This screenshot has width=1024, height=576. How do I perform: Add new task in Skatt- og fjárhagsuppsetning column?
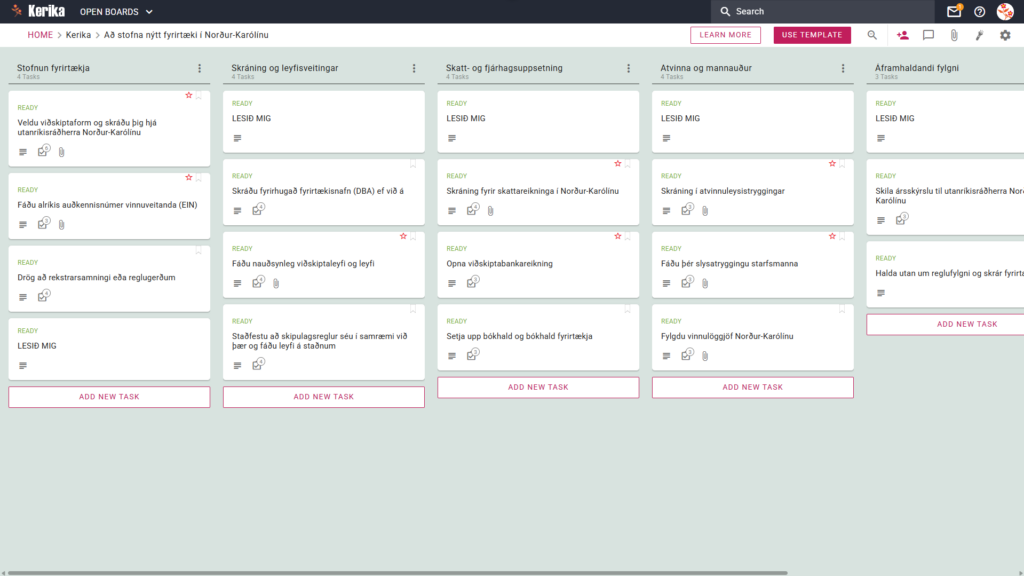click(x=538, y=387)
